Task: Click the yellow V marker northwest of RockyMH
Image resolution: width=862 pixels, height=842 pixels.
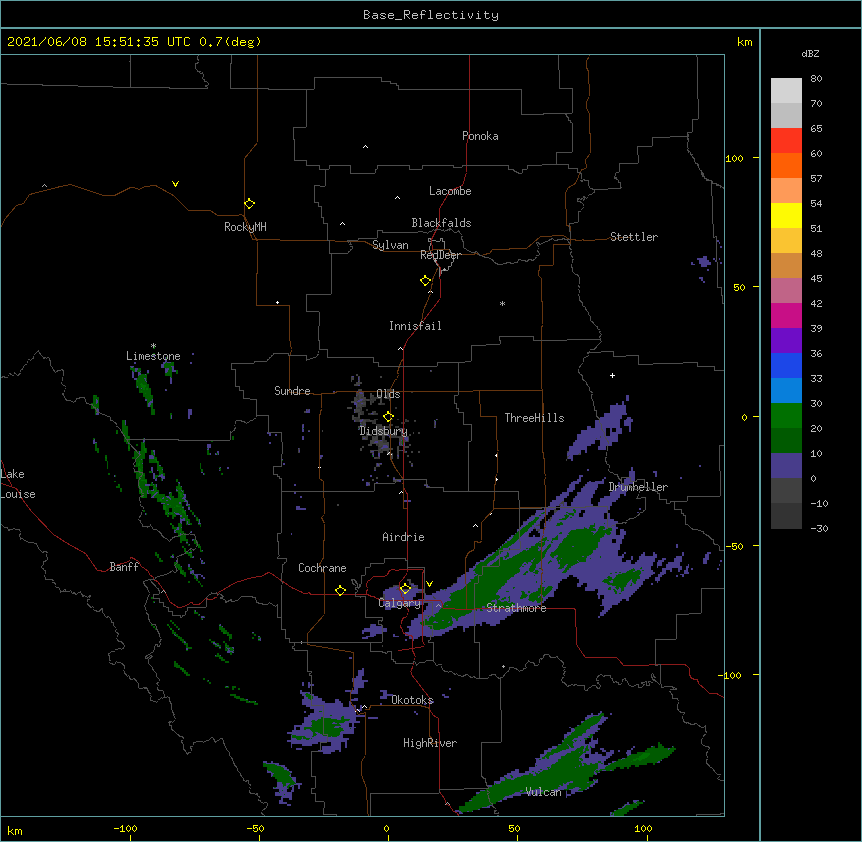Action: [x=175, y=184]
